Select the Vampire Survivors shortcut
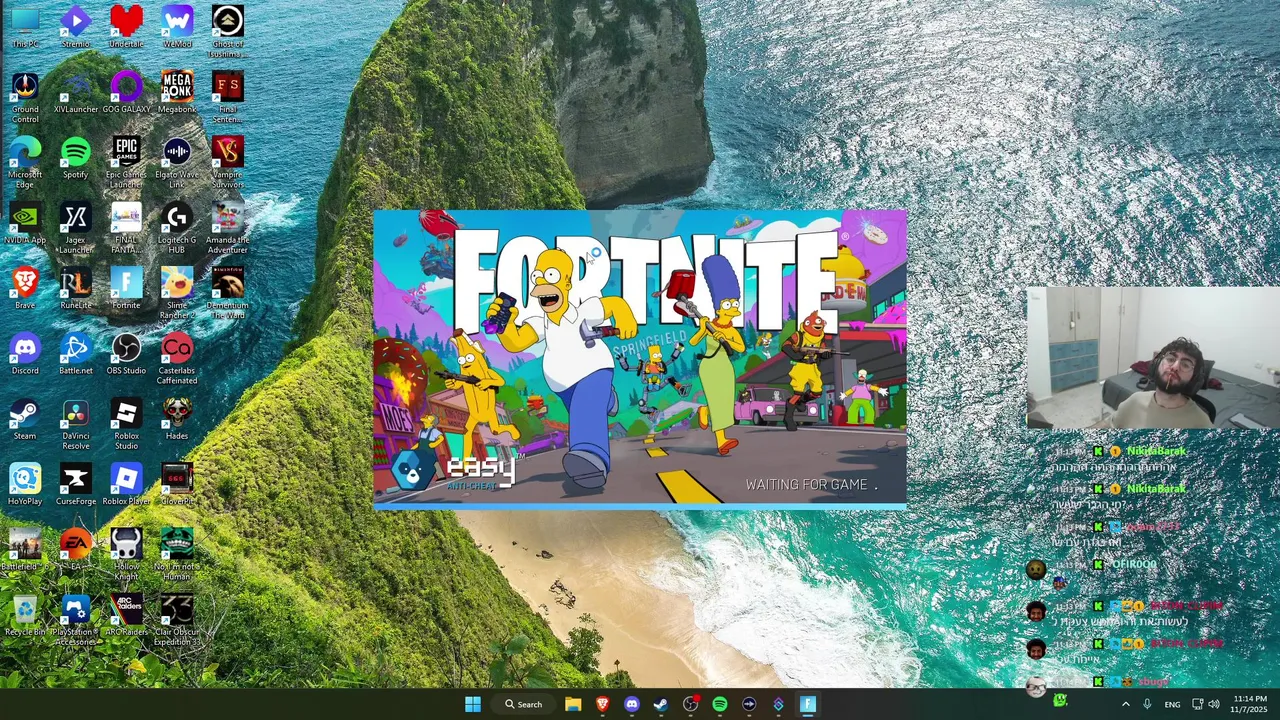1280x720 pixels. coord(227,163)
